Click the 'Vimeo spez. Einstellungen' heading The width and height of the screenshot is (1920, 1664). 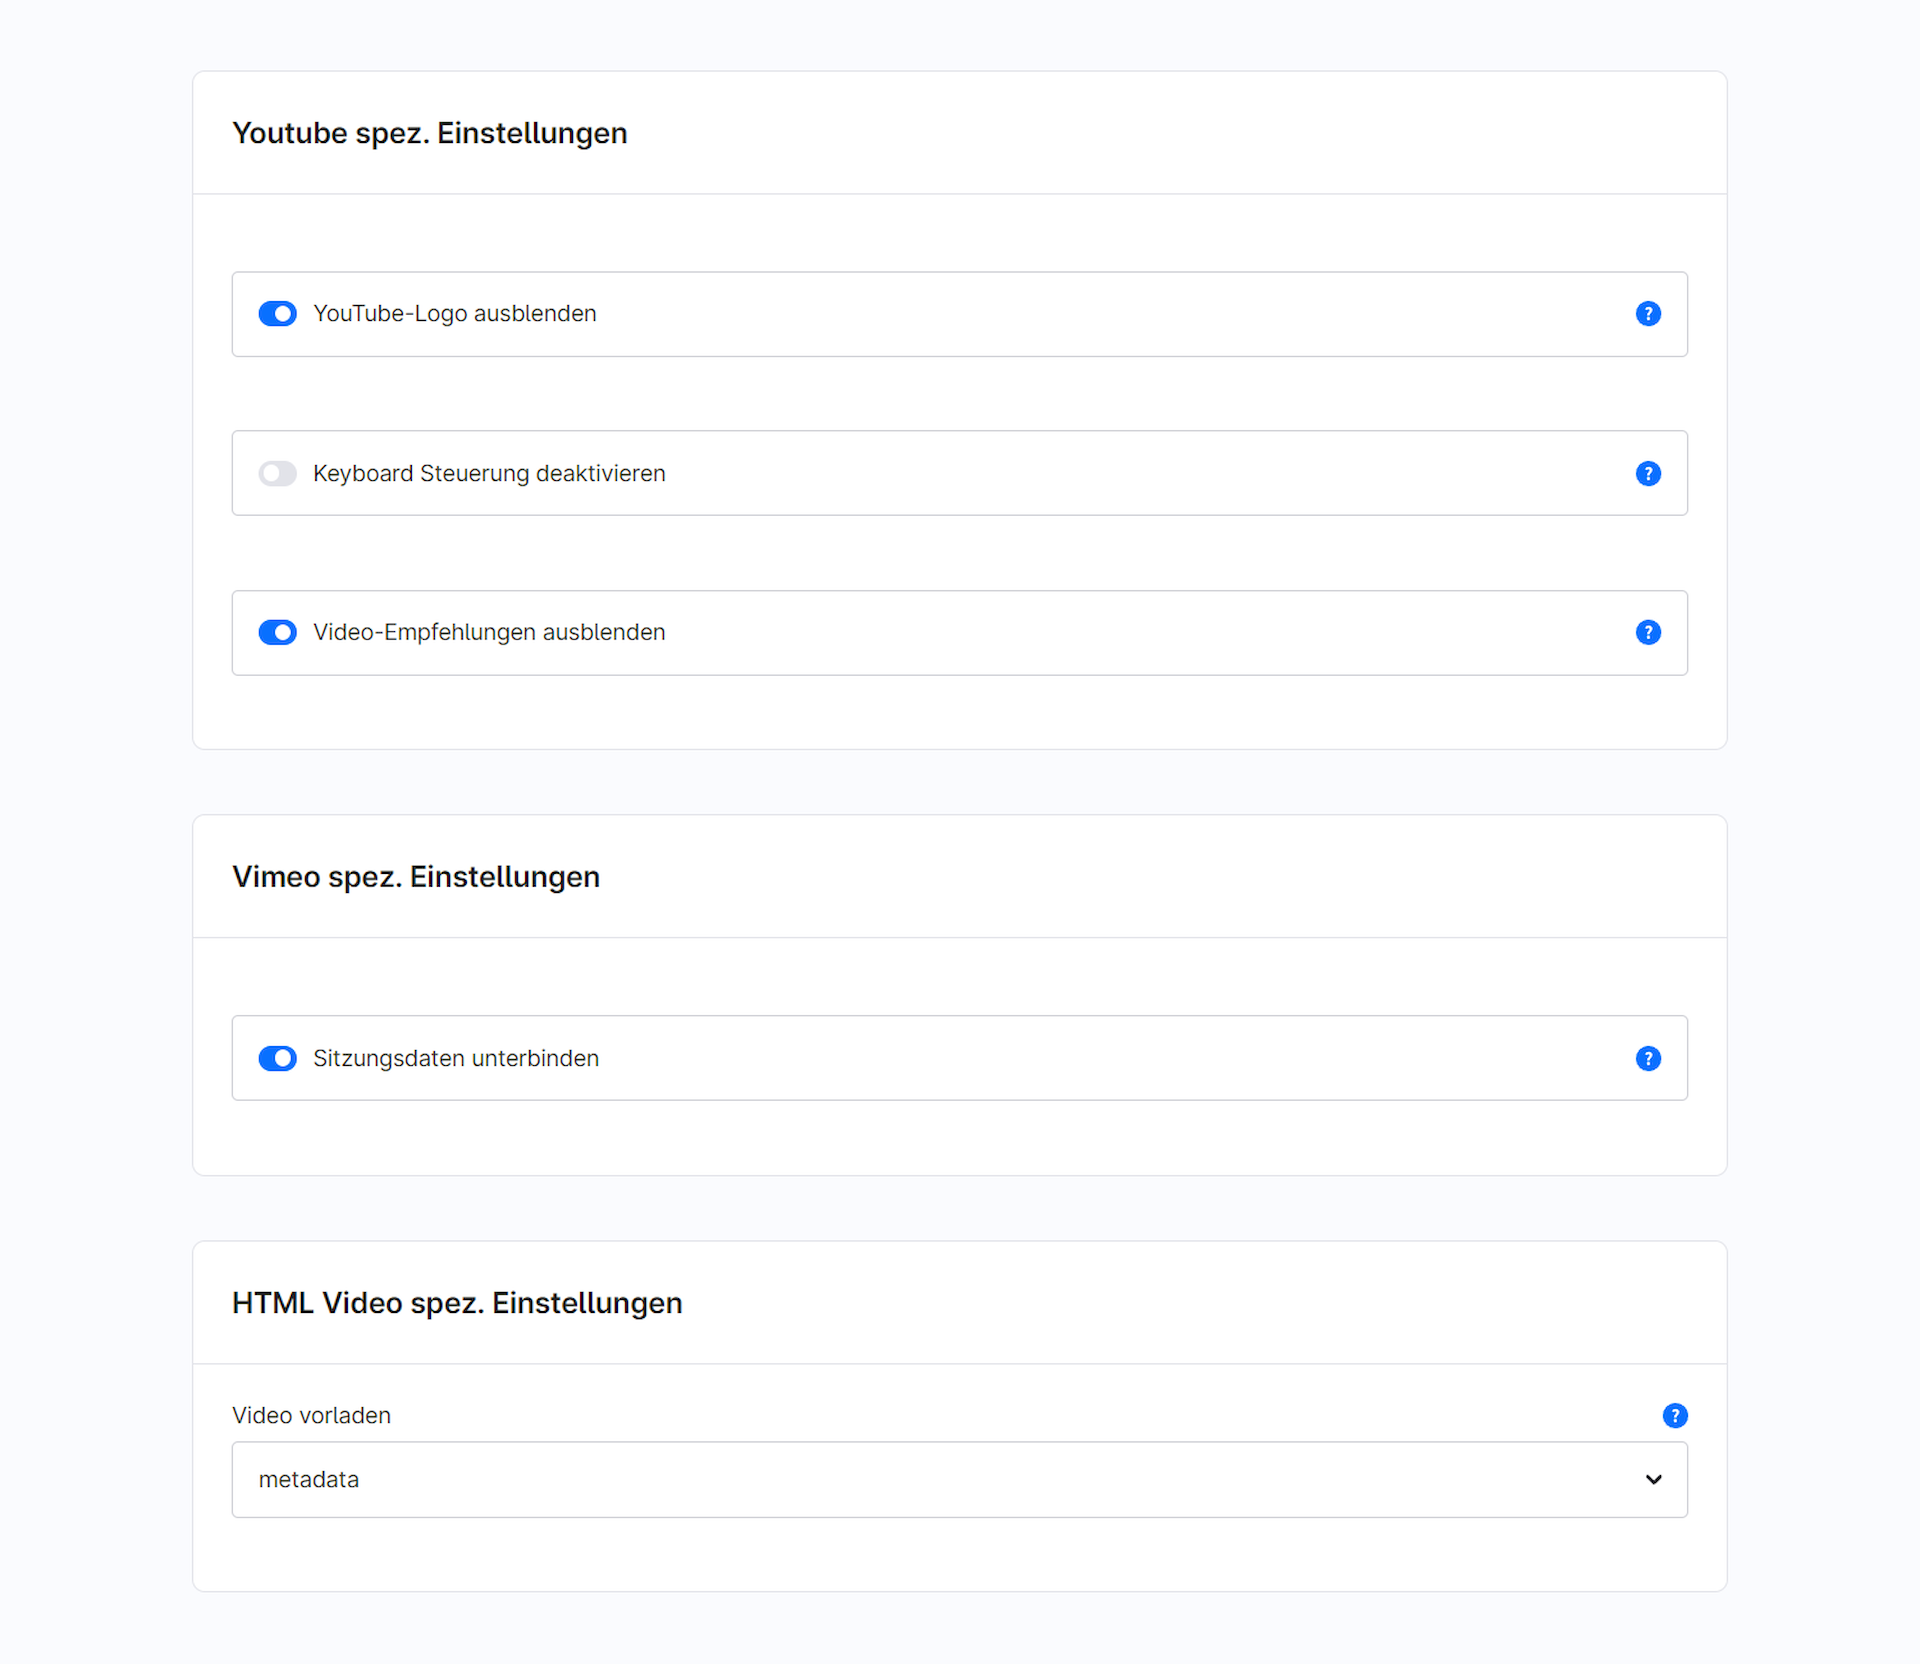(416, 877)
